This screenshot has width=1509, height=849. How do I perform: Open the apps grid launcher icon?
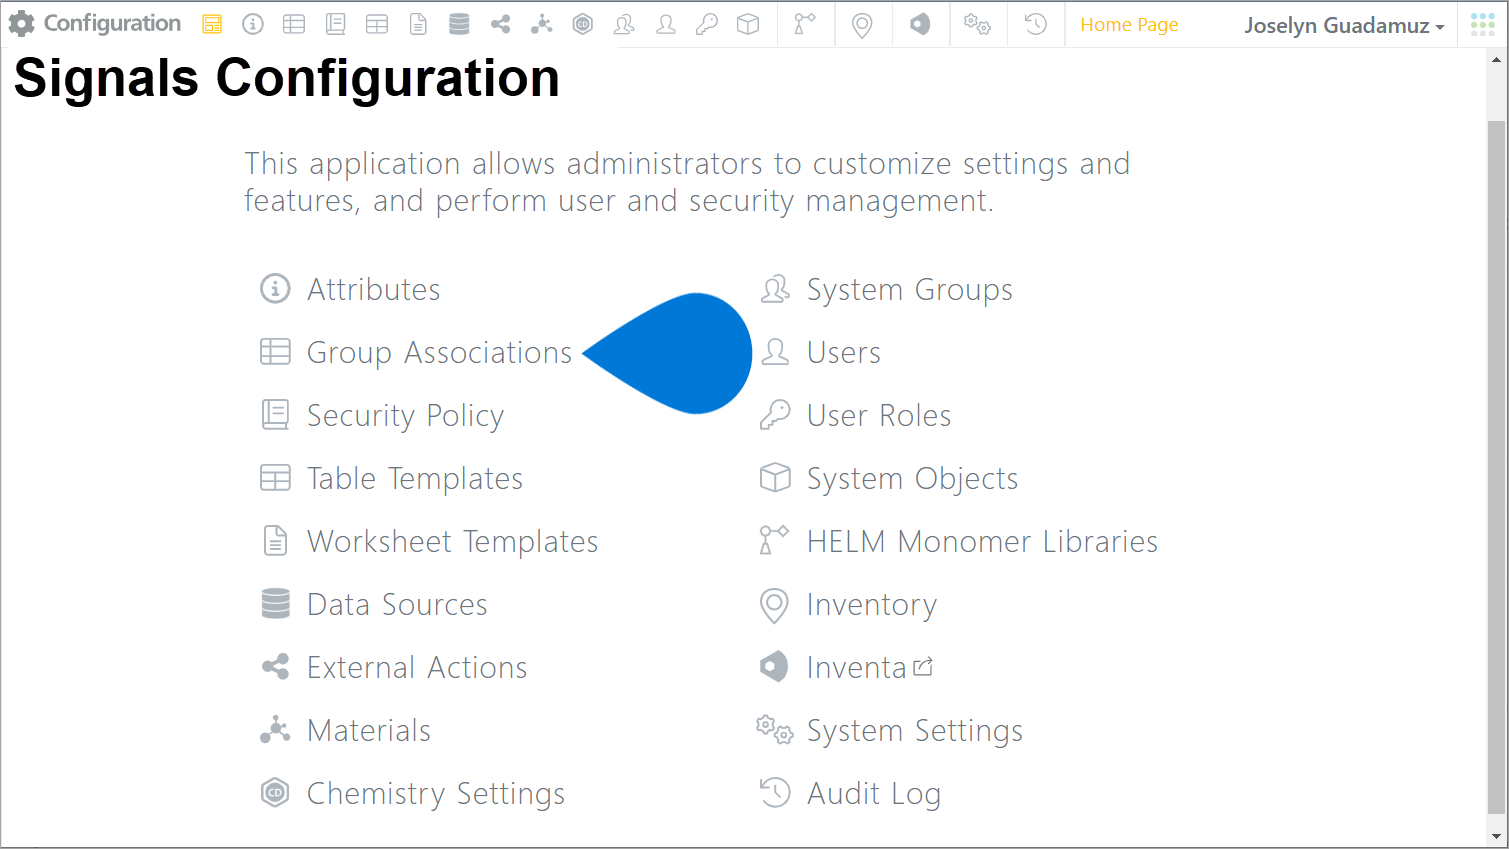click(x=1483, y=25)
